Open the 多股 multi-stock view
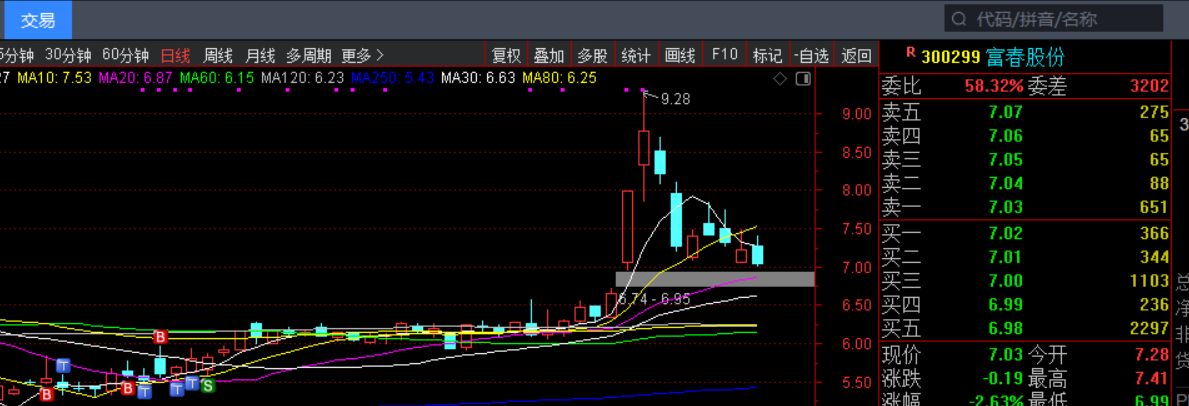 pyautogui.click(x=592, y=55)
